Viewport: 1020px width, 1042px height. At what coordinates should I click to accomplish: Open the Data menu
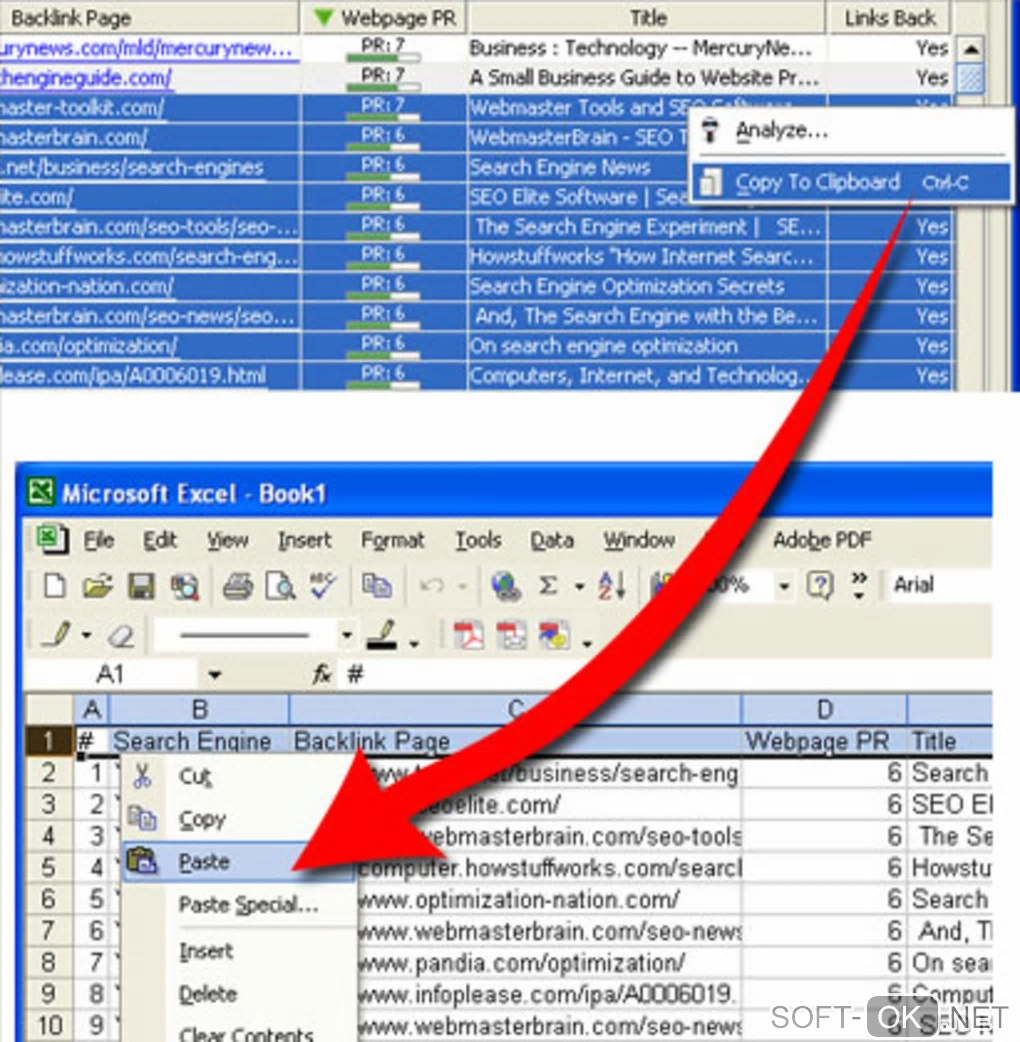(552, 540)
